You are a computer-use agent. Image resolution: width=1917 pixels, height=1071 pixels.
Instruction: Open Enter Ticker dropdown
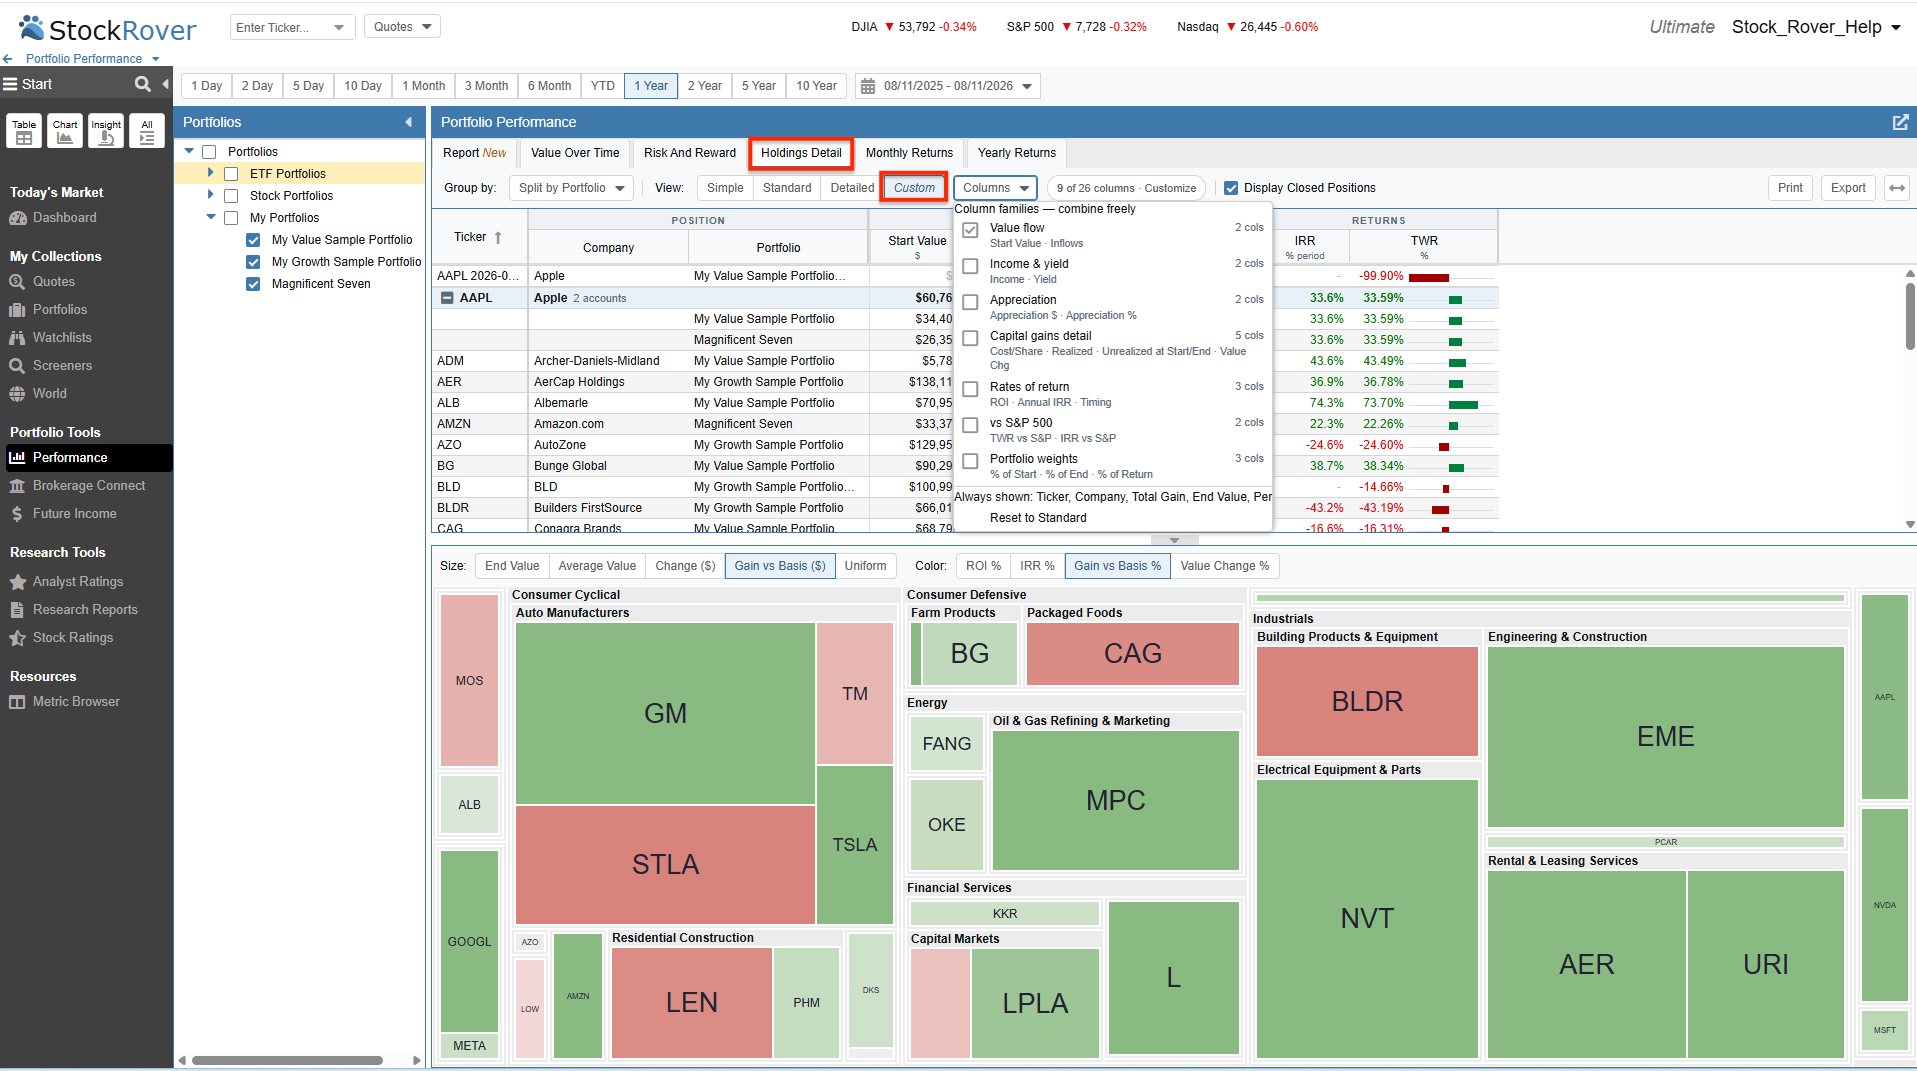point(338,28)
